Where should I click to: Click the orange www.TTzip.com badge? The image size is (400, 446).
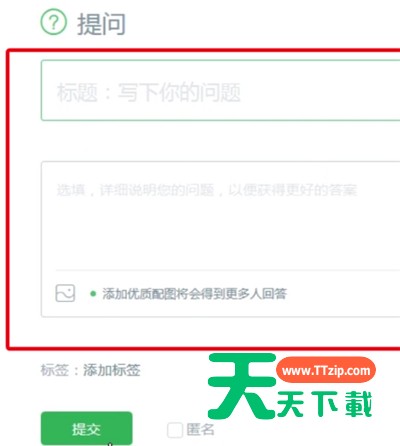click(326, 371)
